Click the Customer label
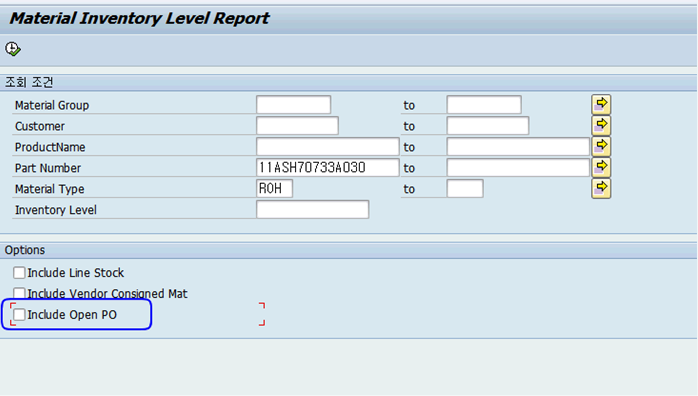 point(40,126)
